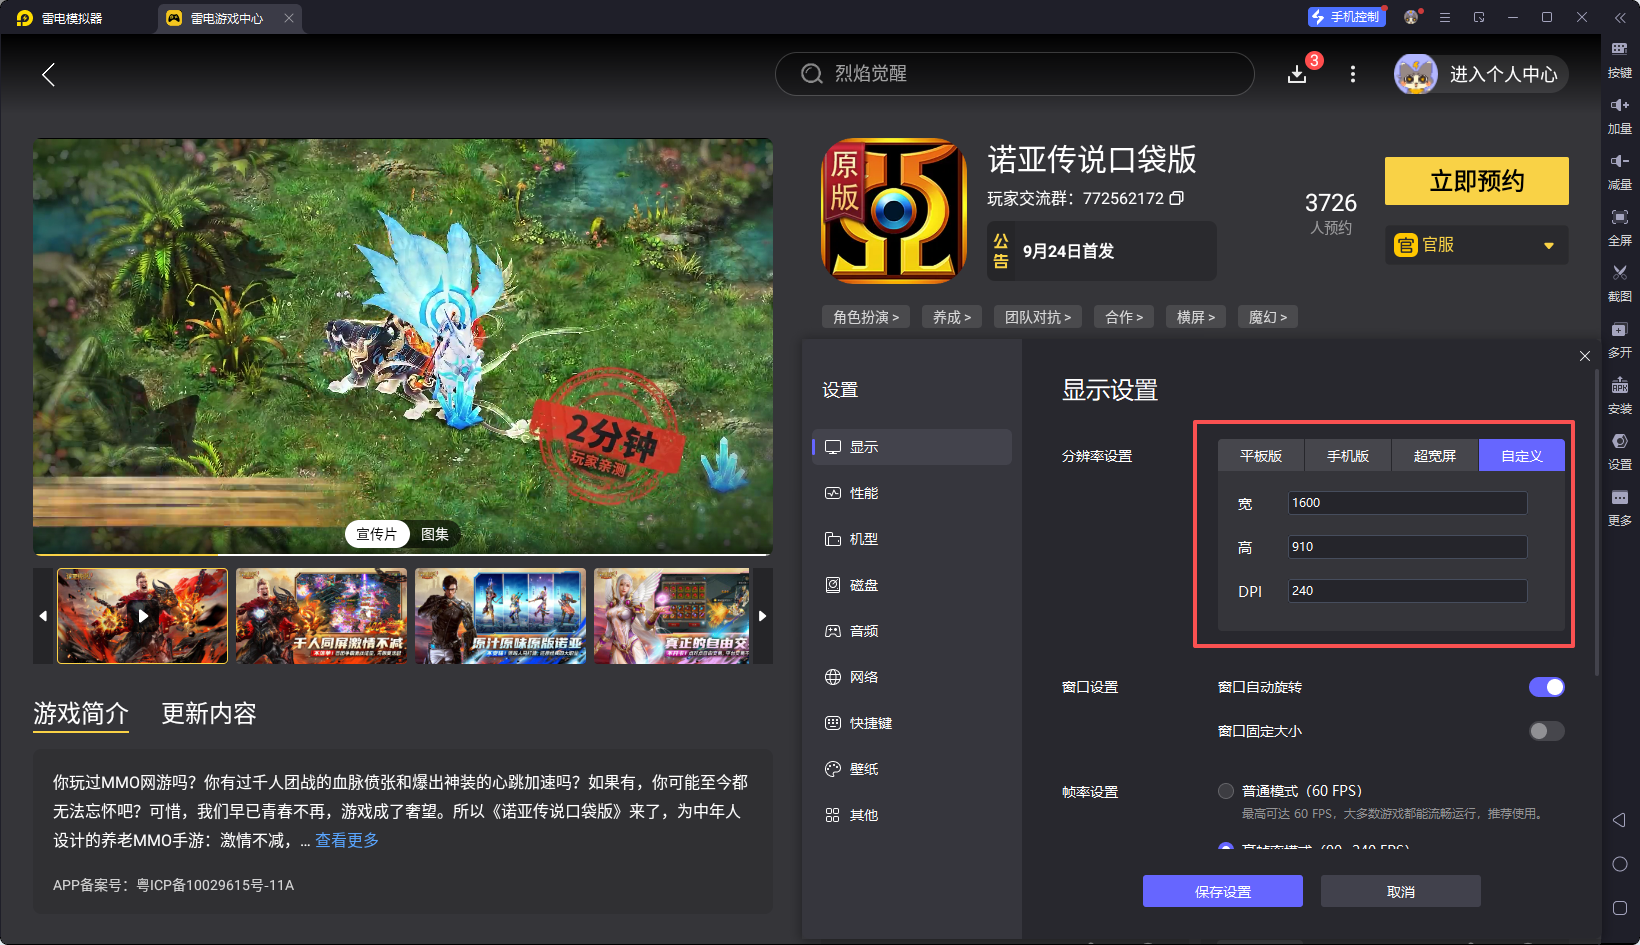Click the 高 height input field

(1407, 547)
